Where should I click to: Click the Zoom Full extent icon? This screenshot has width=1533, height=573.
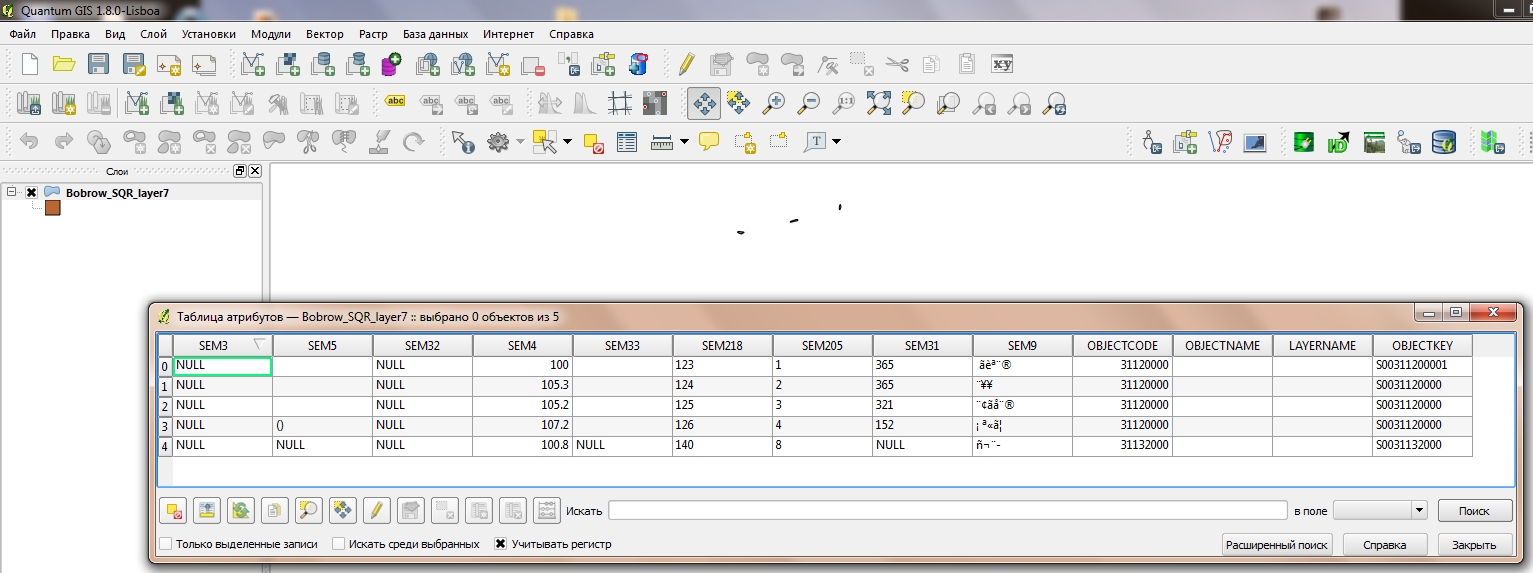pyautogui.click(x=878, y=102)
